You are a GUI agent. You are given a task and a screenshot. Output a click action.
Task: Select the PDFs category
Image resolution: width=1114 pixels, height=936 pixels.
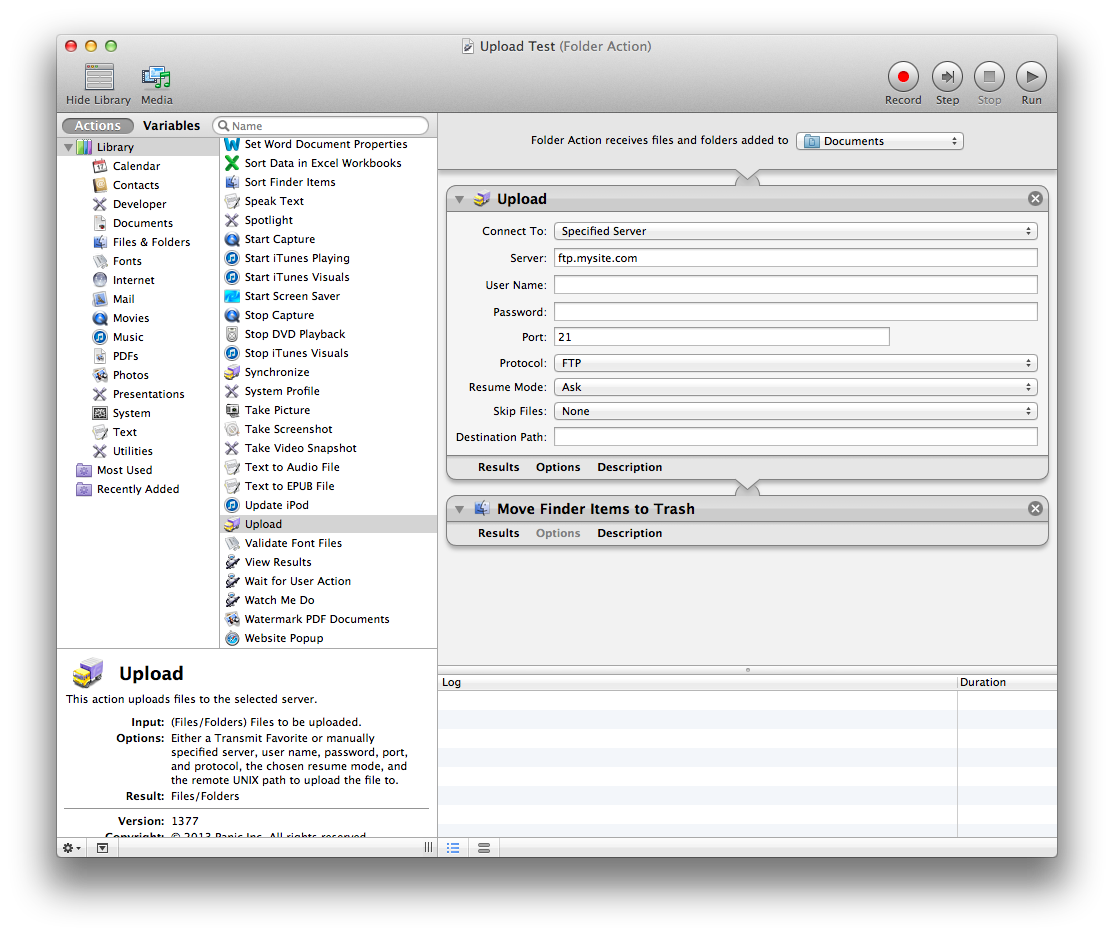pos(126,357)
